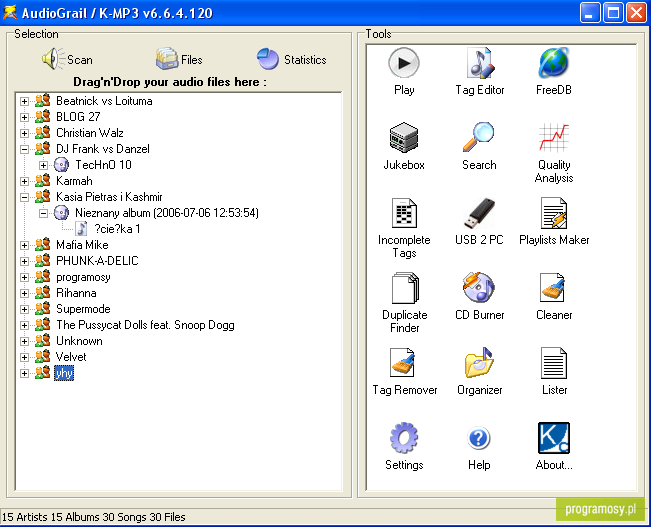Expand the Mafia Mike artist node

pos(24,245)
